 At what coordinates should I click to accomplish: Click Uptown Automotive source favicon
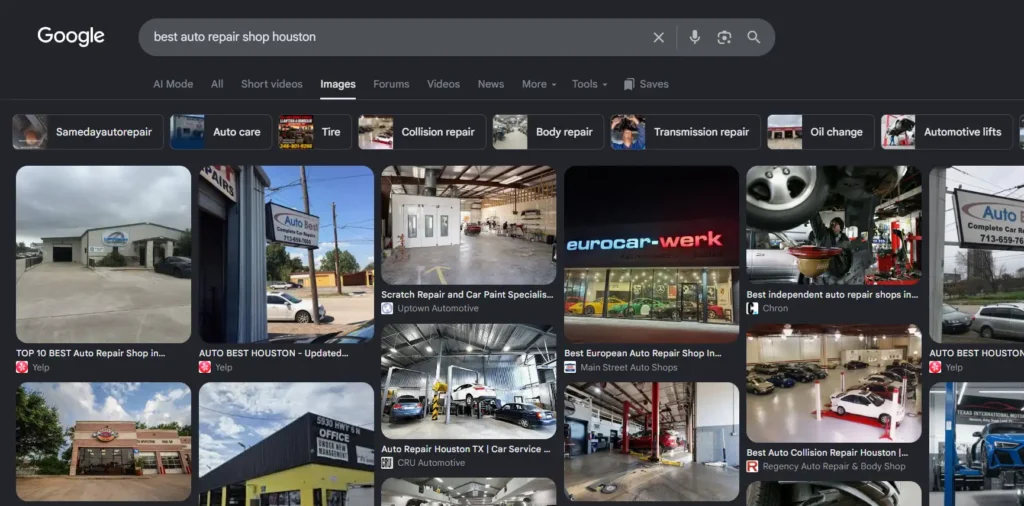(x=387, y=308)
